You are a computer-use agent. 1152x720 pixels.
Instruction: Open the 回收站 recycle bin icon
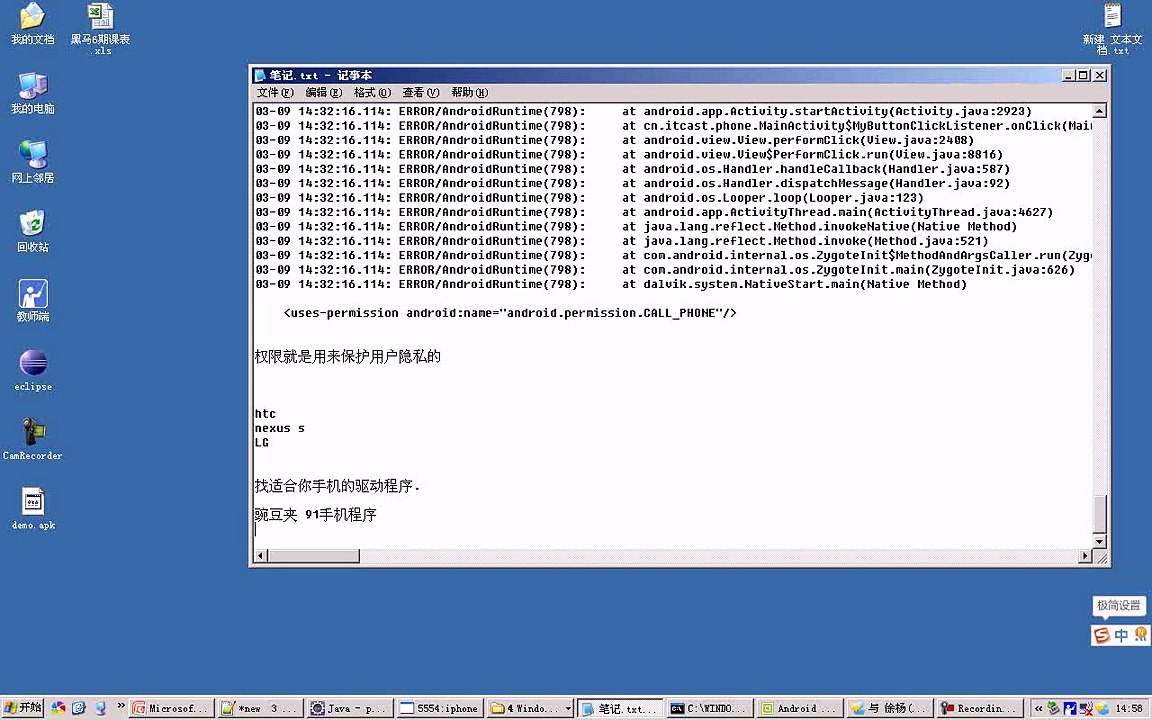click(x=32, y=231)
